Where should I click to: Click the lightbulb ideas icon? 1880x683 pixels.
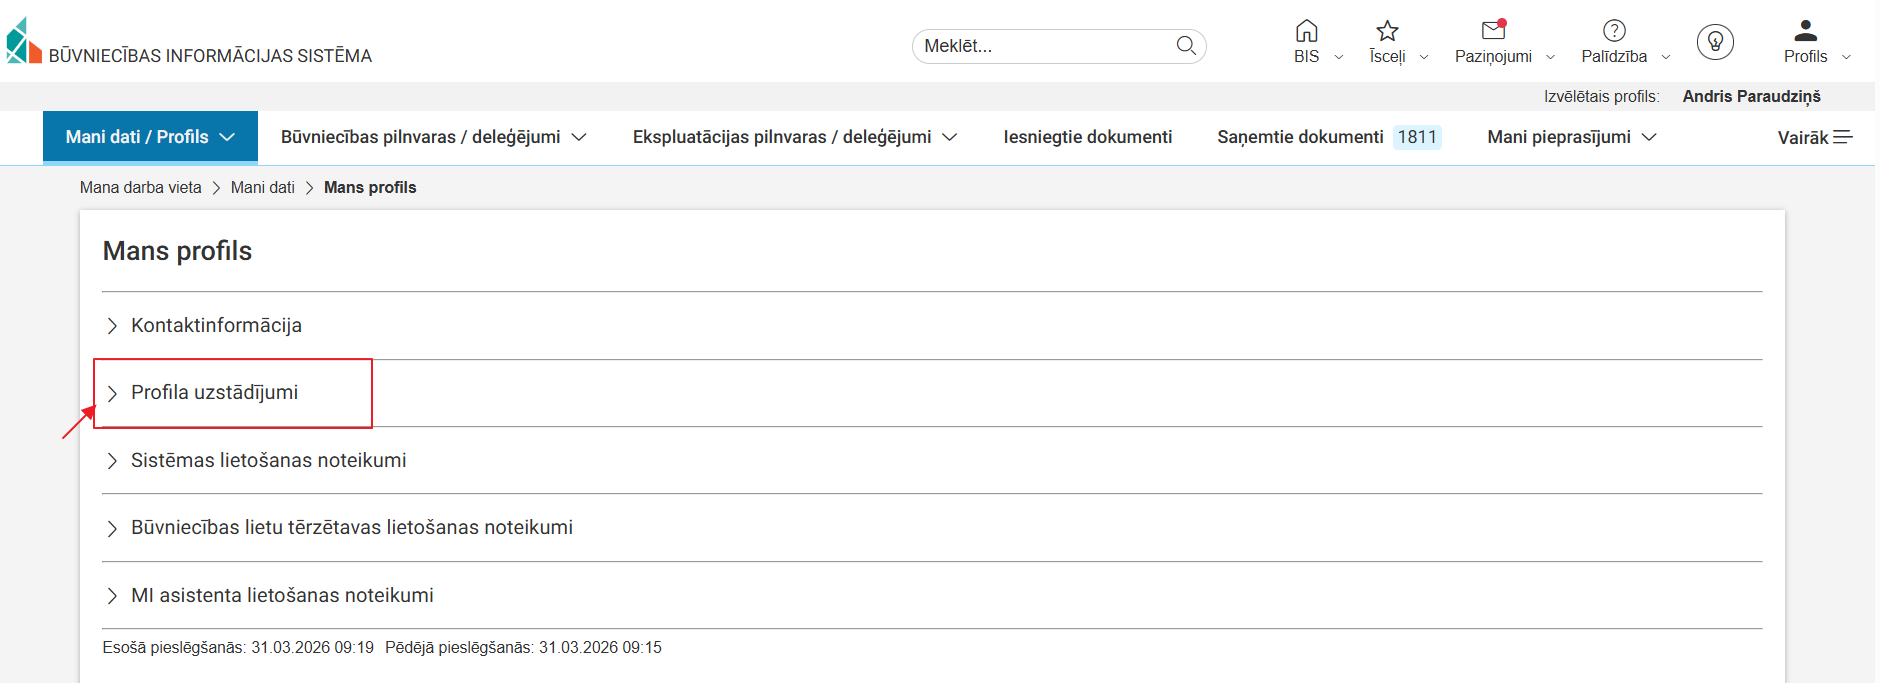pos(1715,42)
